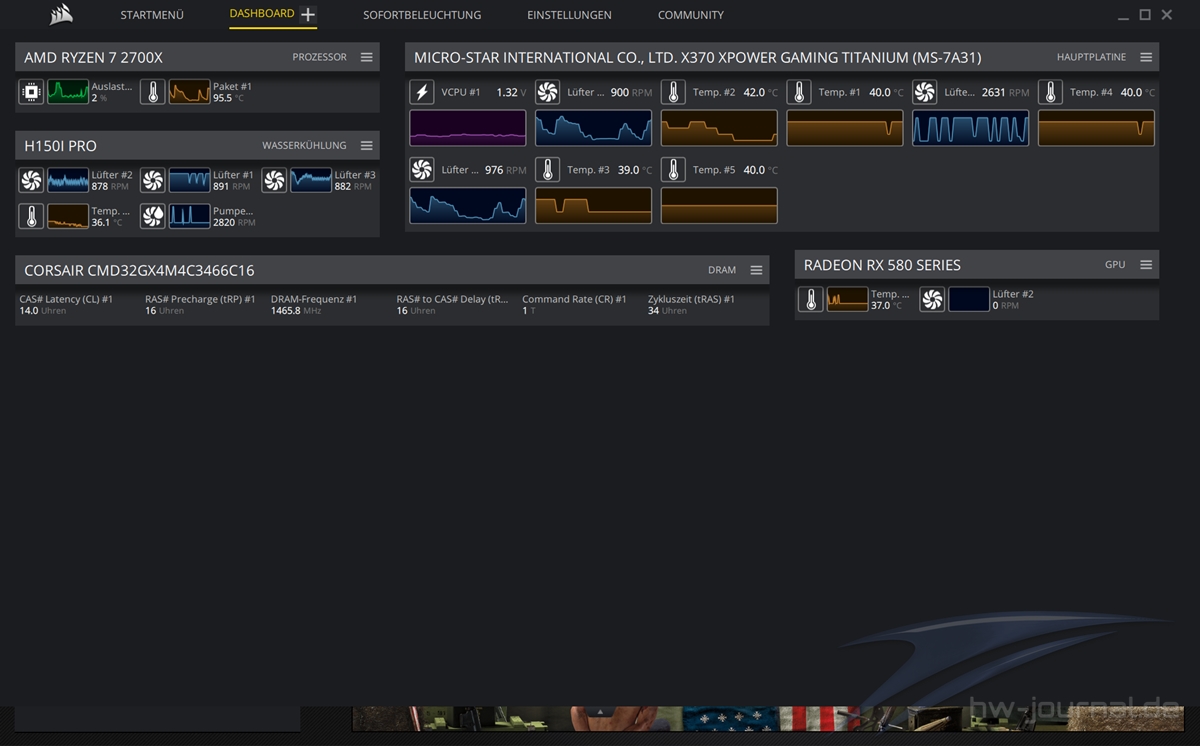Click the VCPU #1 1.32 V reading
The width and height of the screenshot is (1200, 746).
(511, 92)
